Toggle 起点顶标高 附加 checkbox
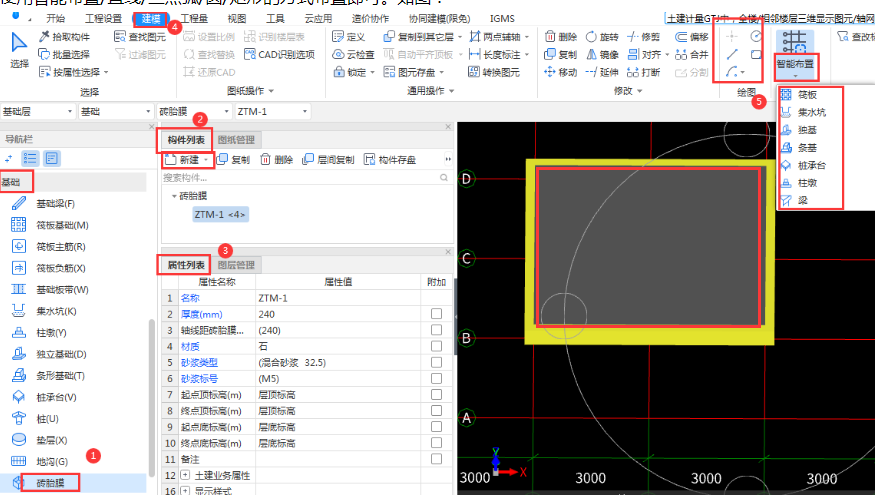 pos(436,395)
